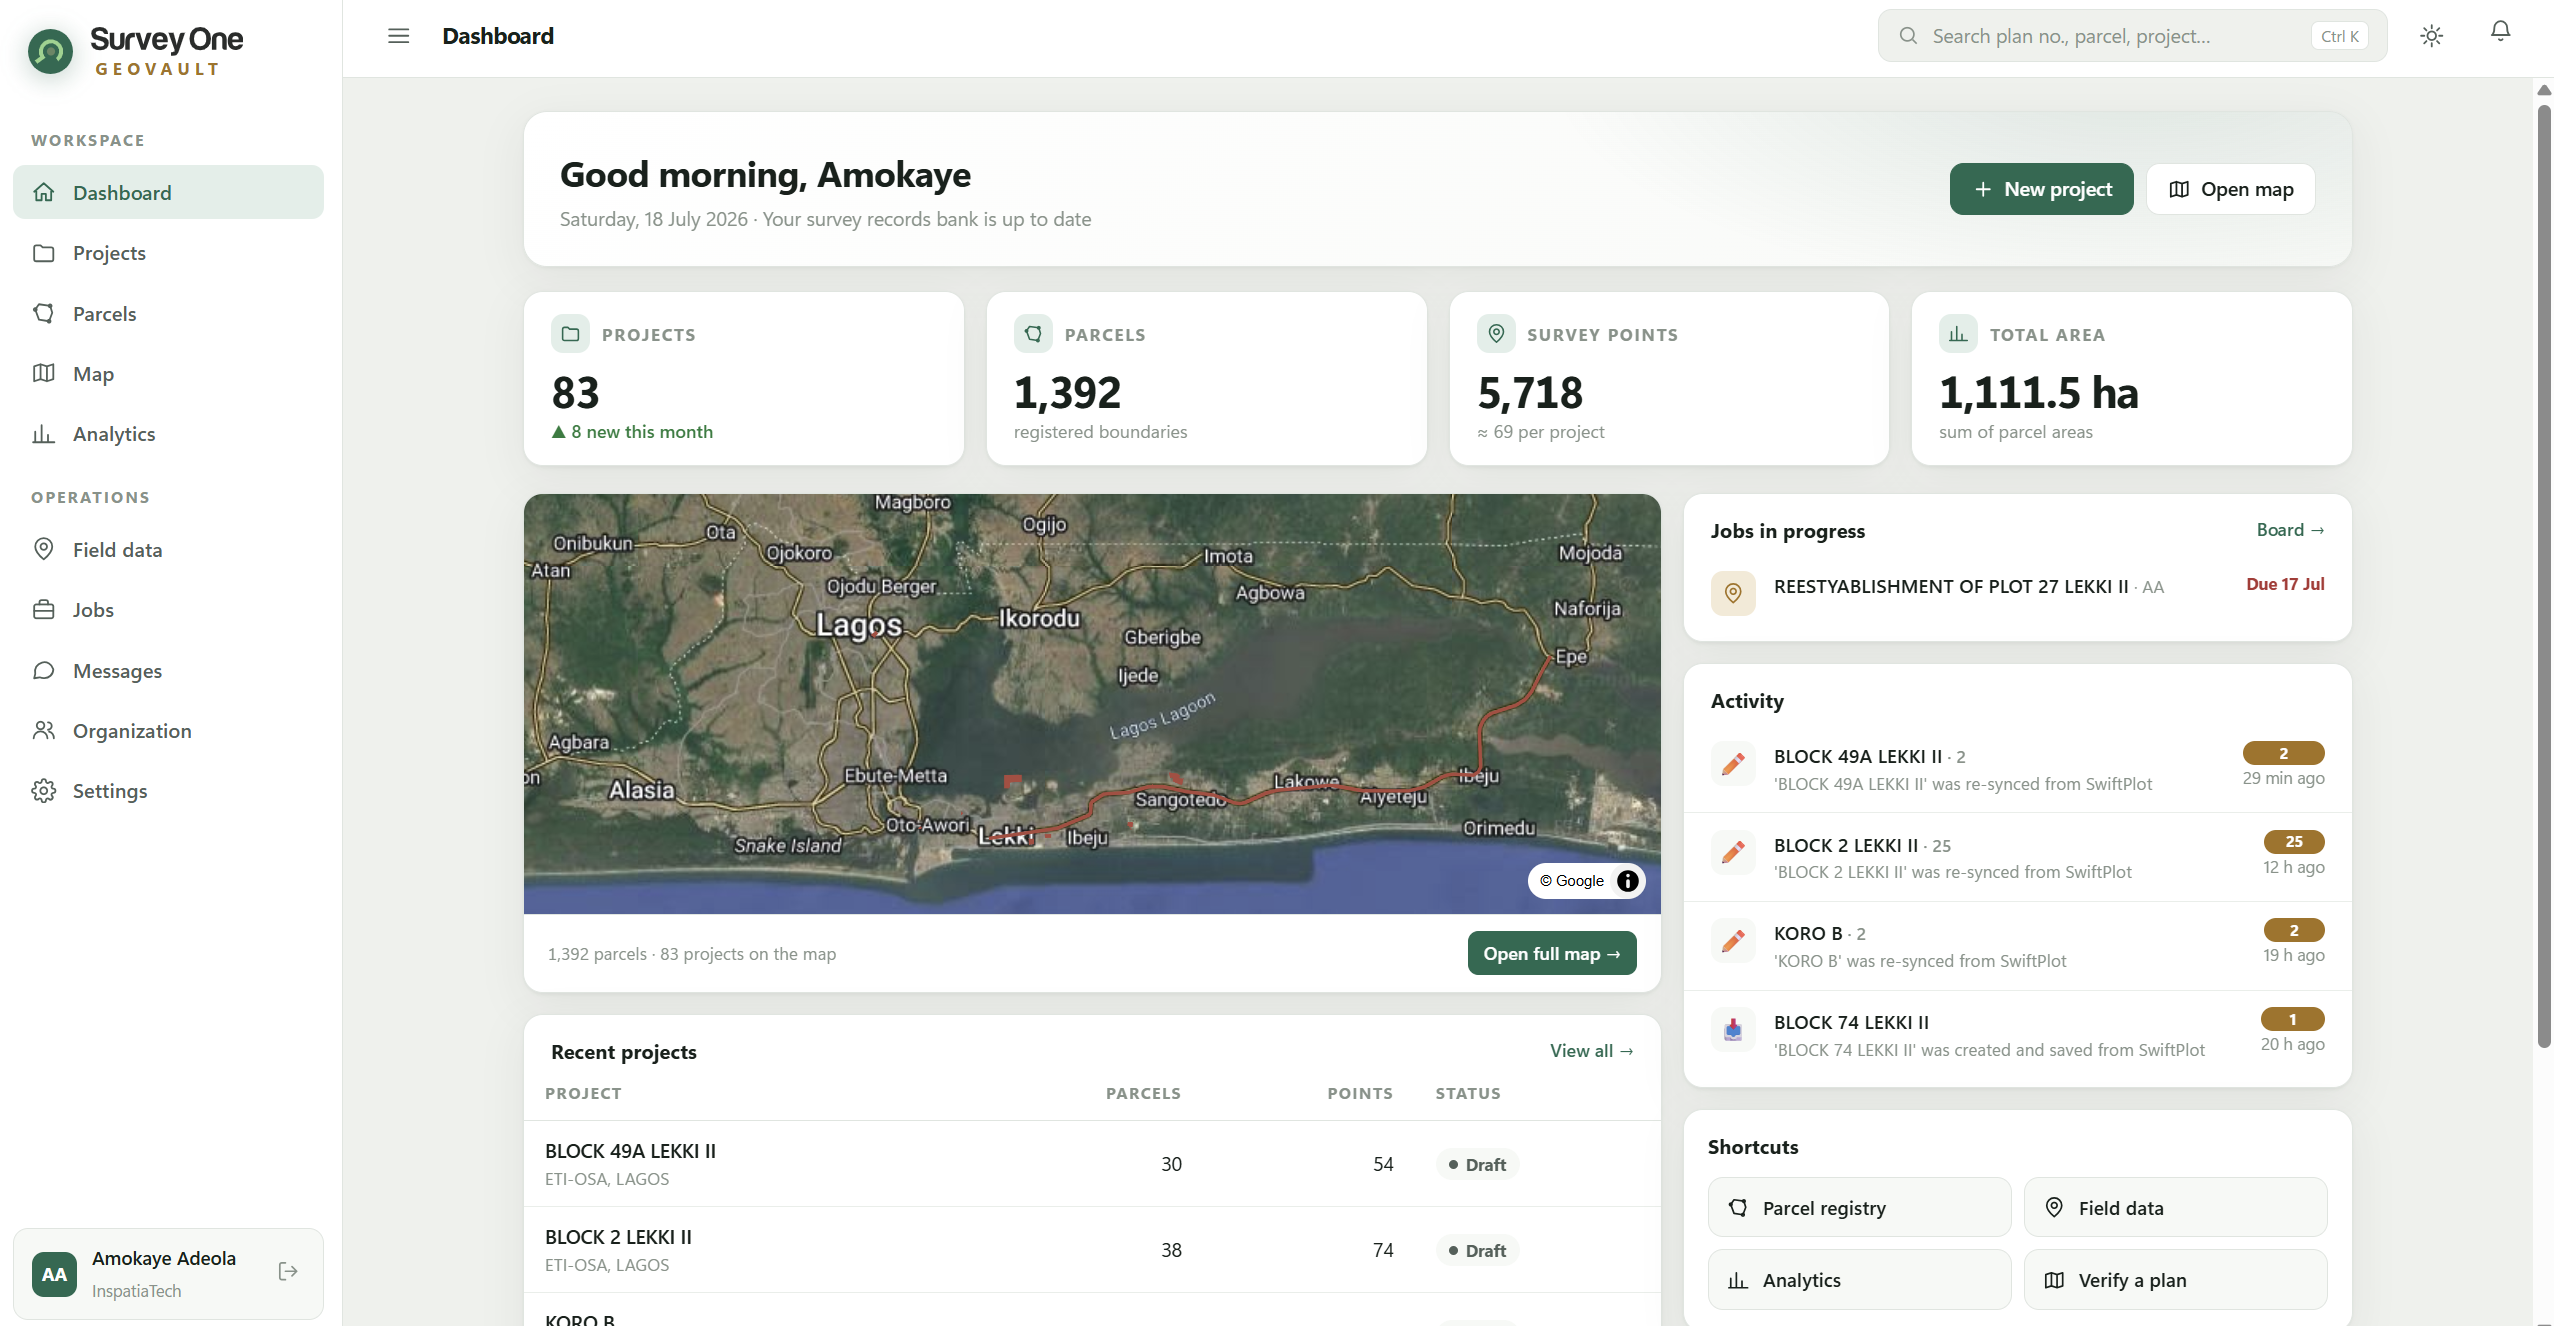Click KORO B activity title
The height and width of the screenshot is (1326, 2554).
click(x=1807, y=934)
